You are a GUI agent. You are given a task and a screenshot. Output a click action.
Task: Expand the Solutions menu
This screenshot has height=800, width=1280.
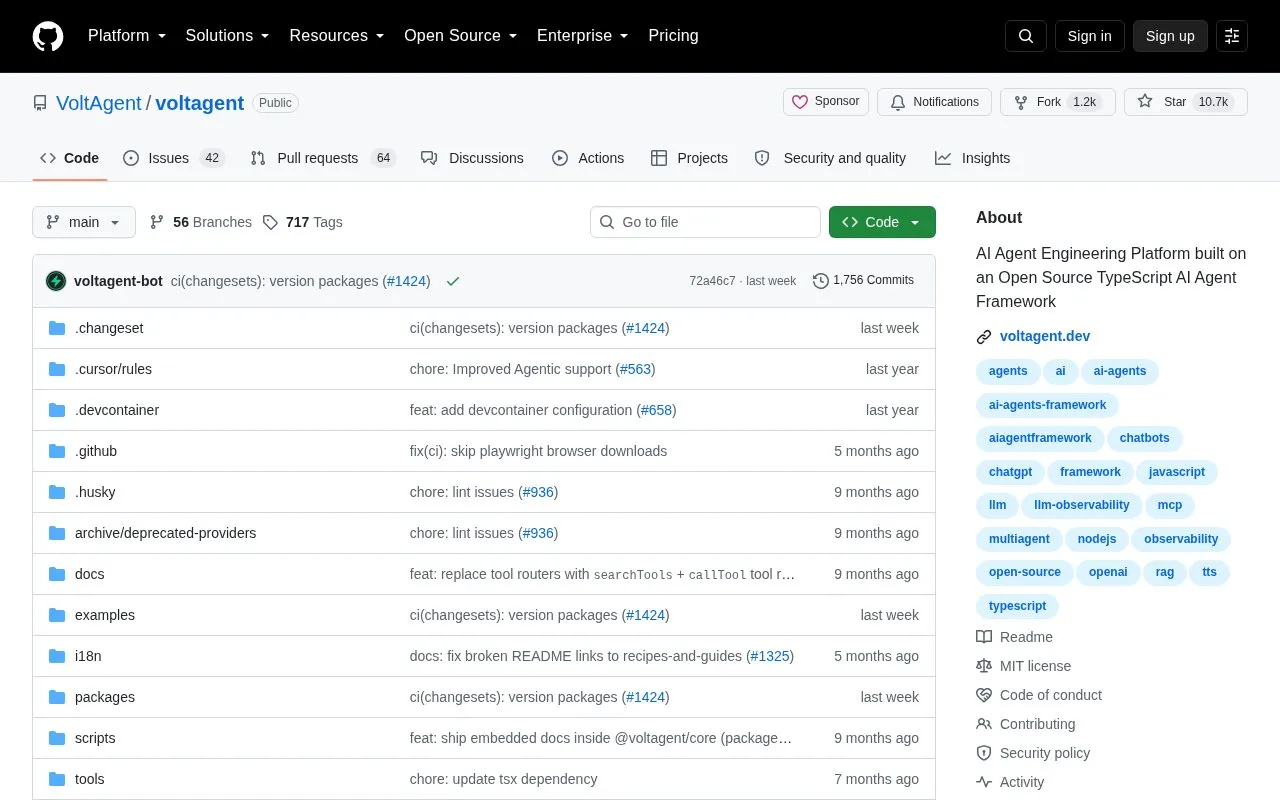click(227, 36)
